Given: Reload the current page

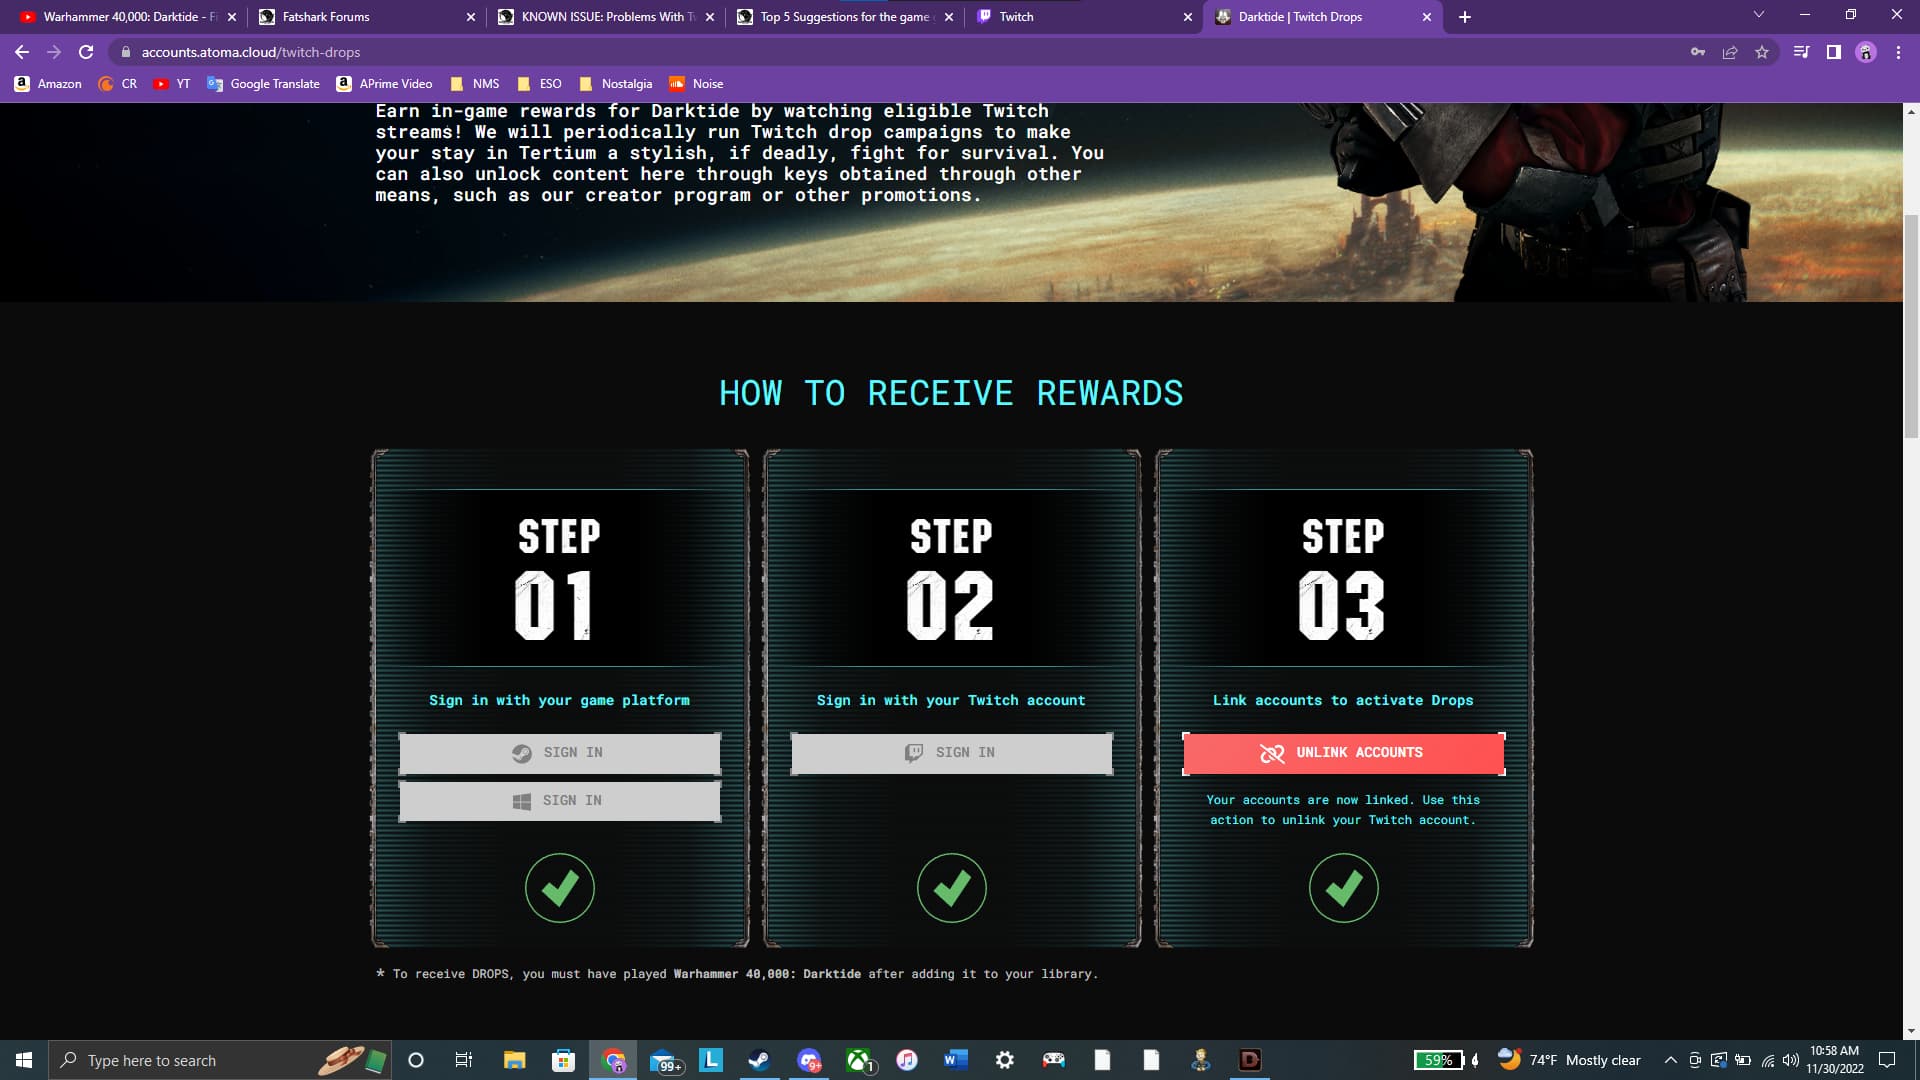Looking at the screenshot, I should pos(86,52).
